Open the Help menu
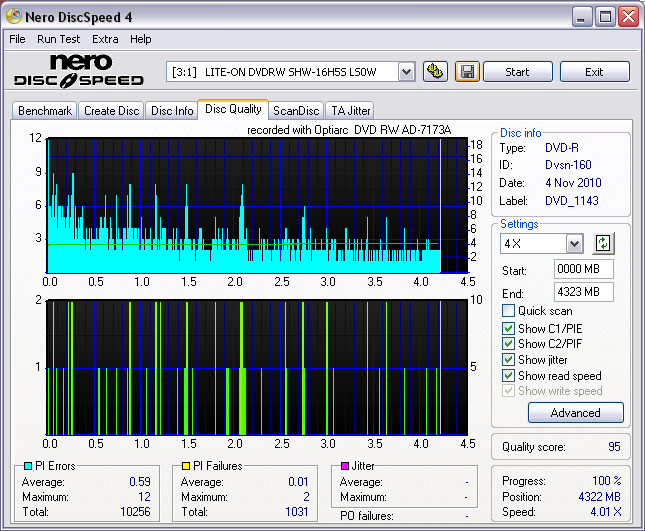 (141, 39)
